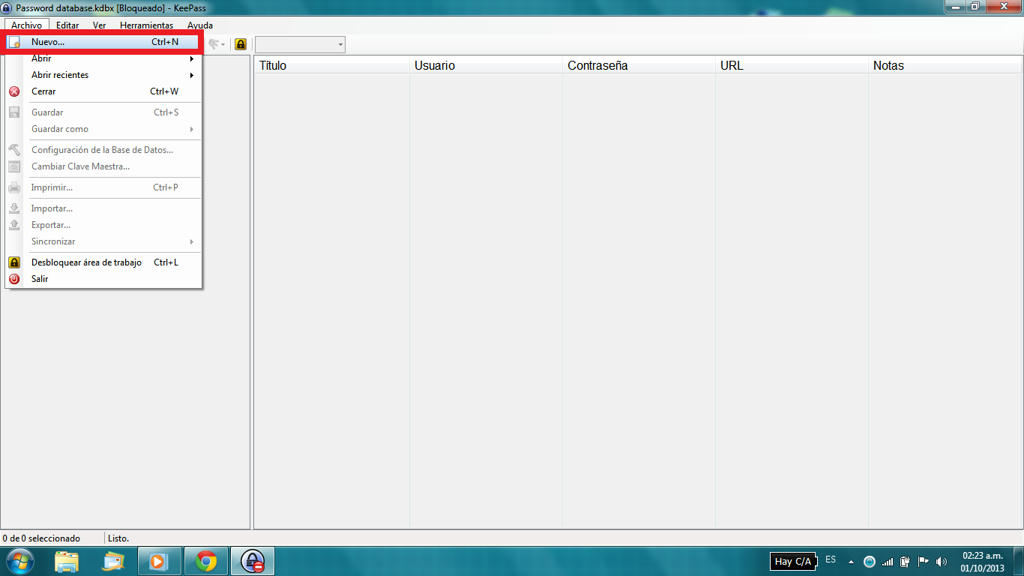
Task: Expand the Abrir recientes submenu
Action: click(104, 75)
